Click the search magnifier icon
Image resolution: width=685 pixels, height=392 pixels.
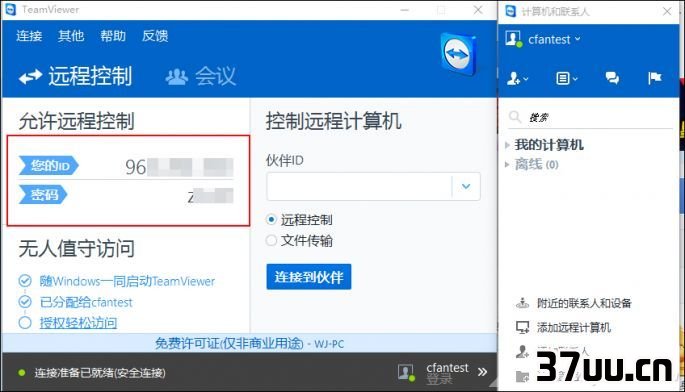515,117
